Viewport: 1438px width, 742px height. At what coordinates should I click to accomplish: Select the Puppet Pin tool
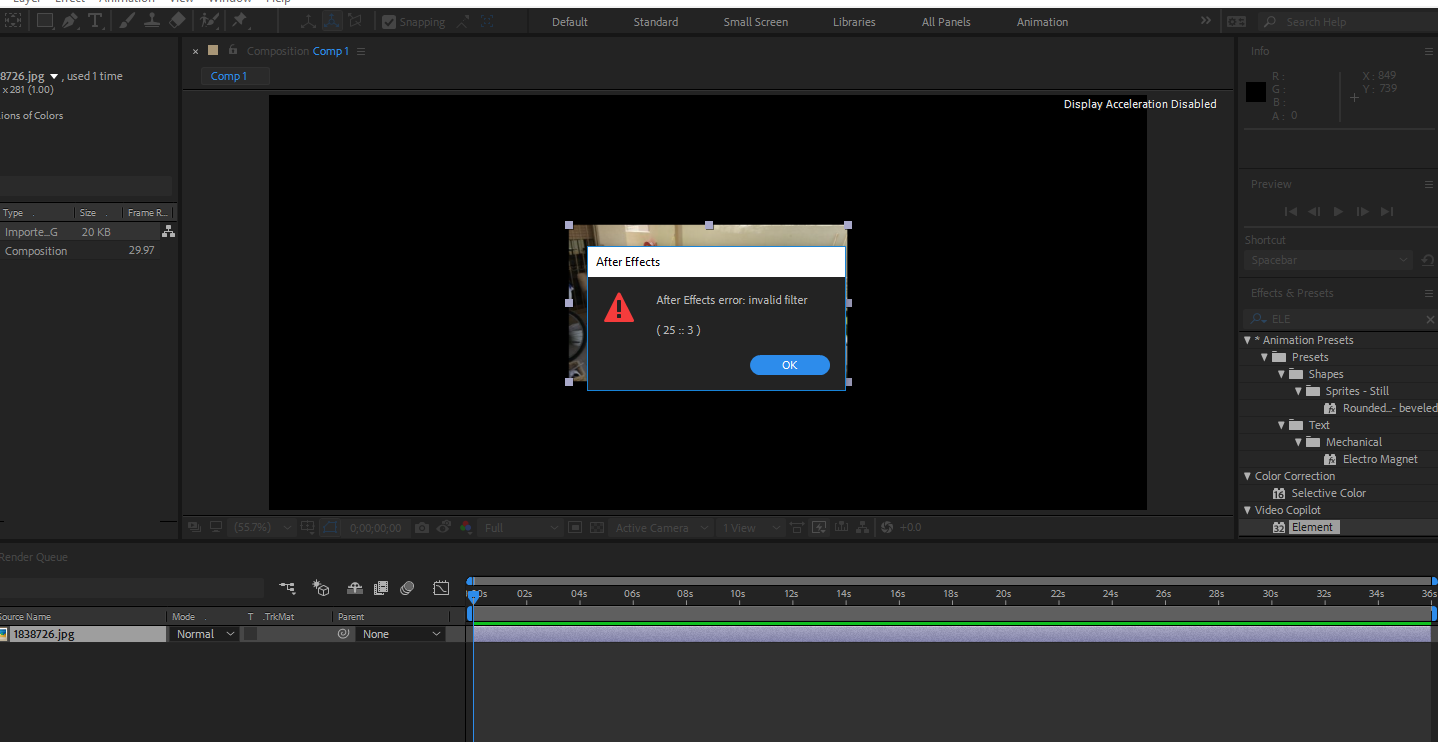click(241, 21)
